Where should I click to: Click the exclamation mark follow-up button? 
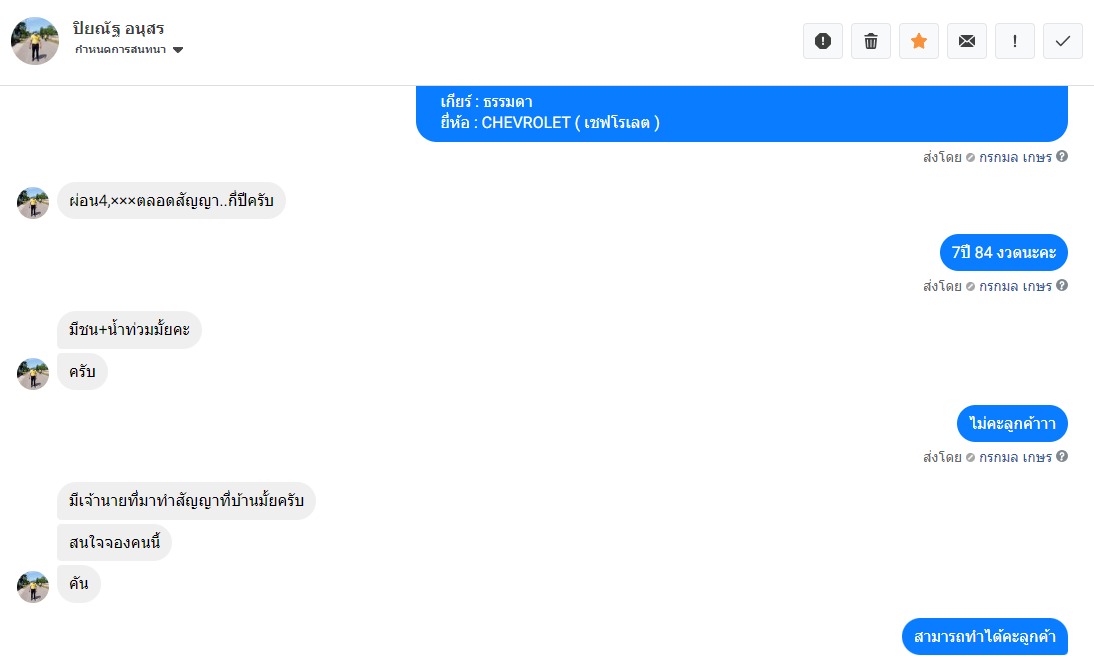click(1015, 41)
